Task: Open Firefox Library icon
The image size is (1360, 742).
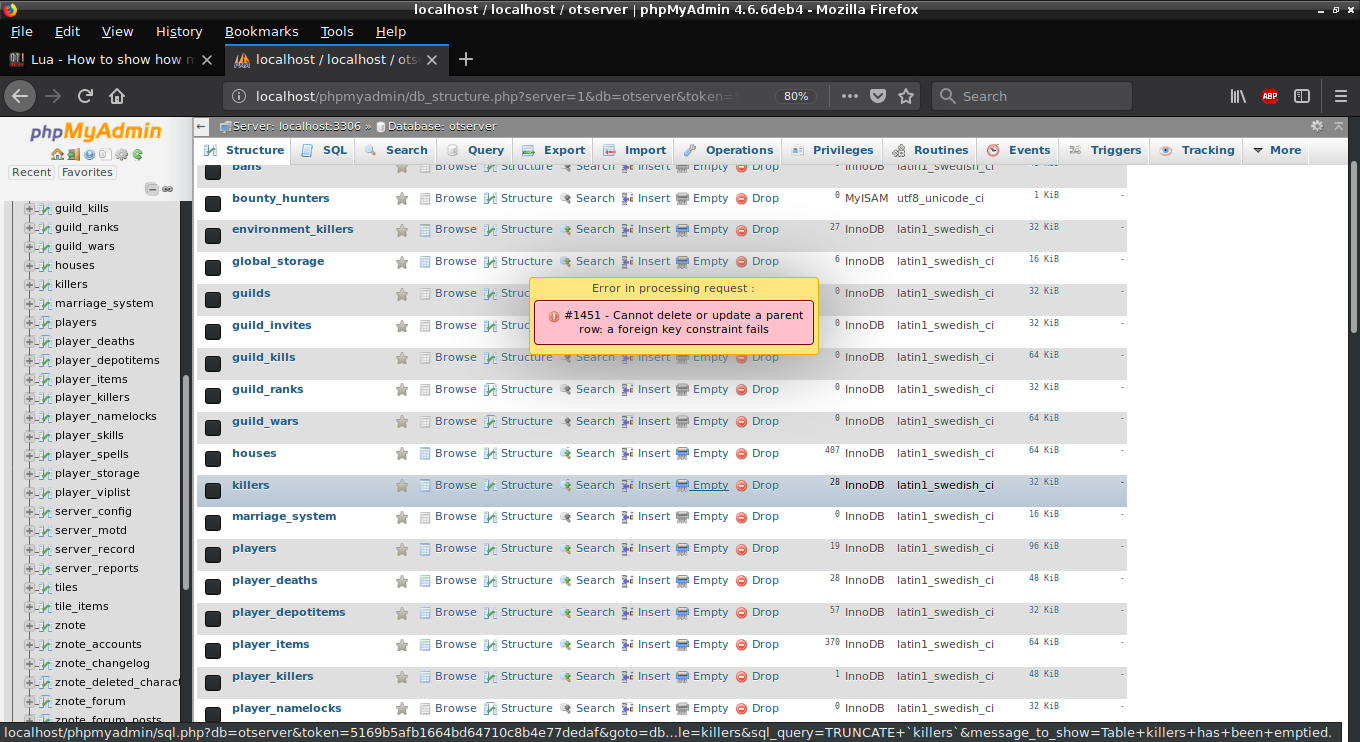Action: [1238, 96]
